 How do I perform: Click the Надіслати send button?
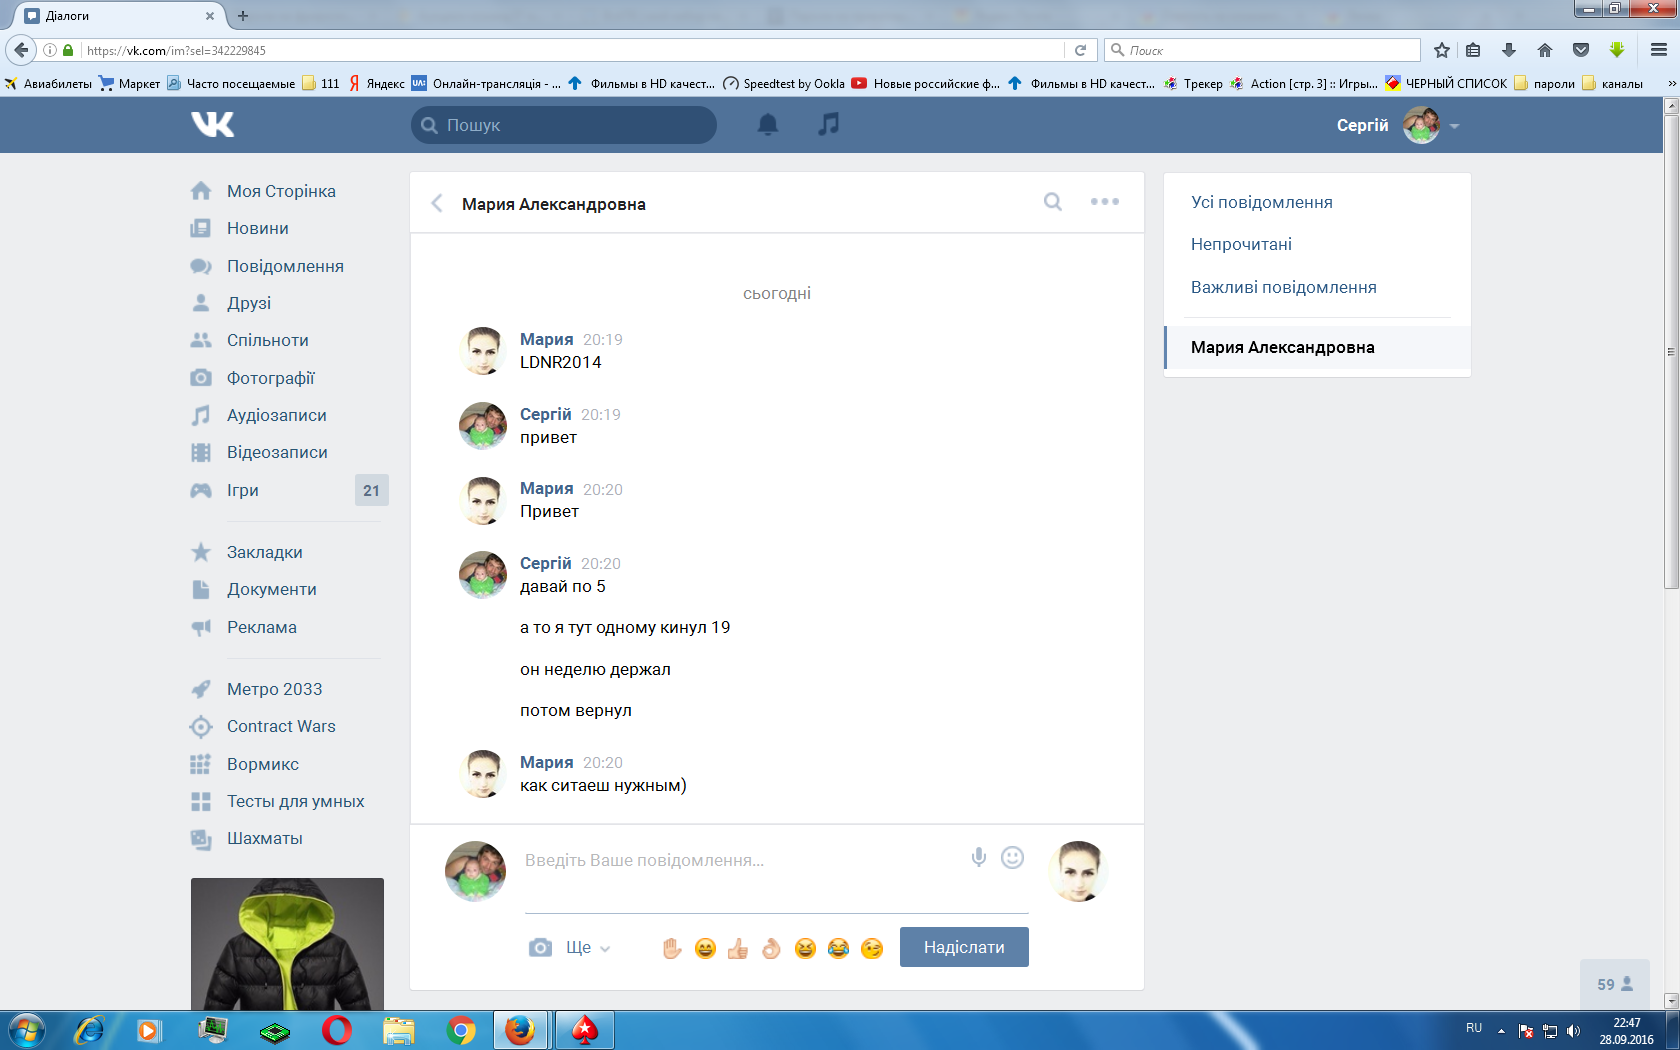tap(964, 947)
